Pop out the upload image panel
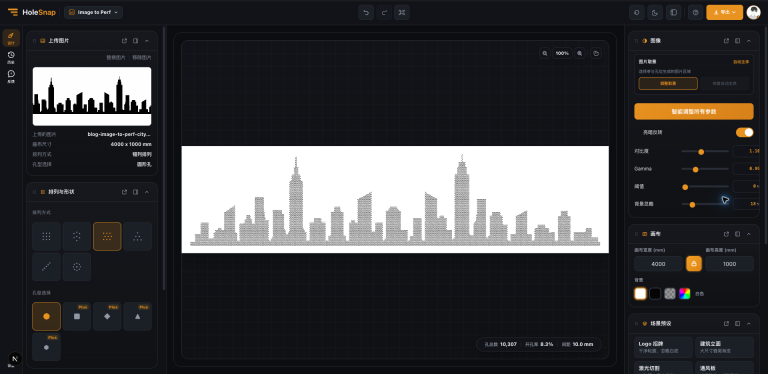768x374 pixels. (x=124, y=41)
